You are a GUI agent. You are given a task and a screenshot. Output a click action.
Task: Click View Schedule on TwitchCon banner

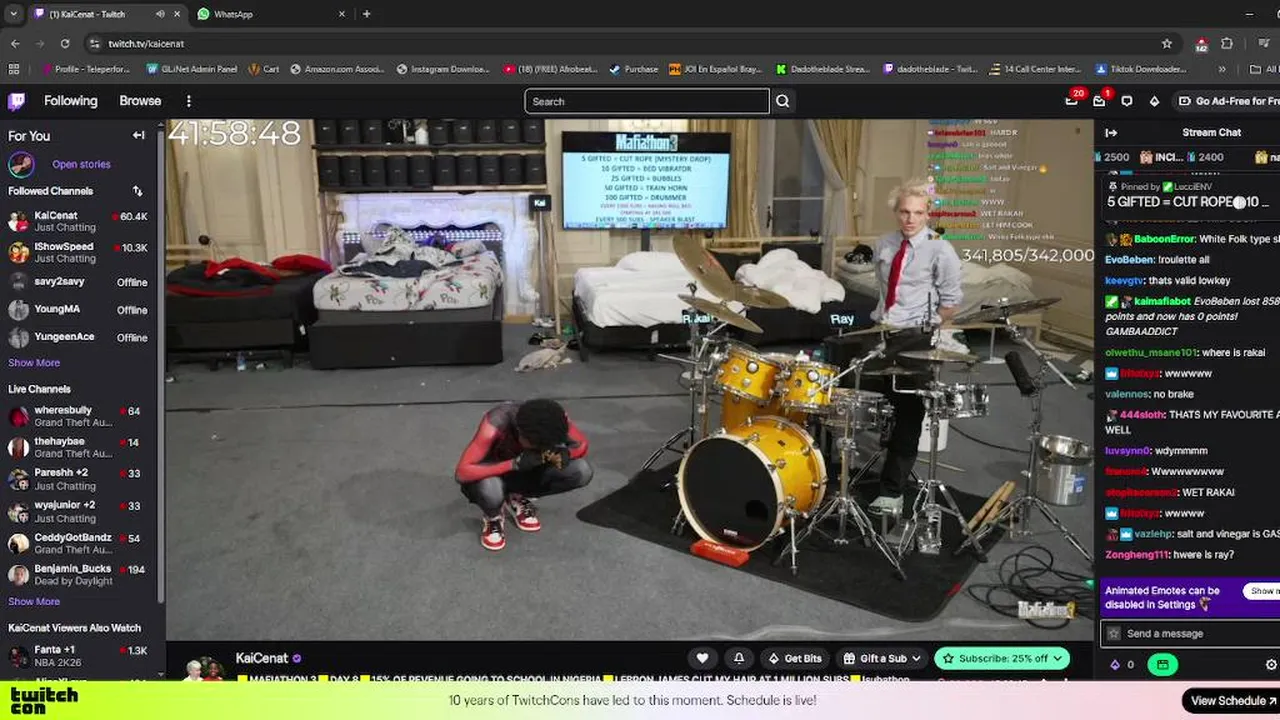1233,700
